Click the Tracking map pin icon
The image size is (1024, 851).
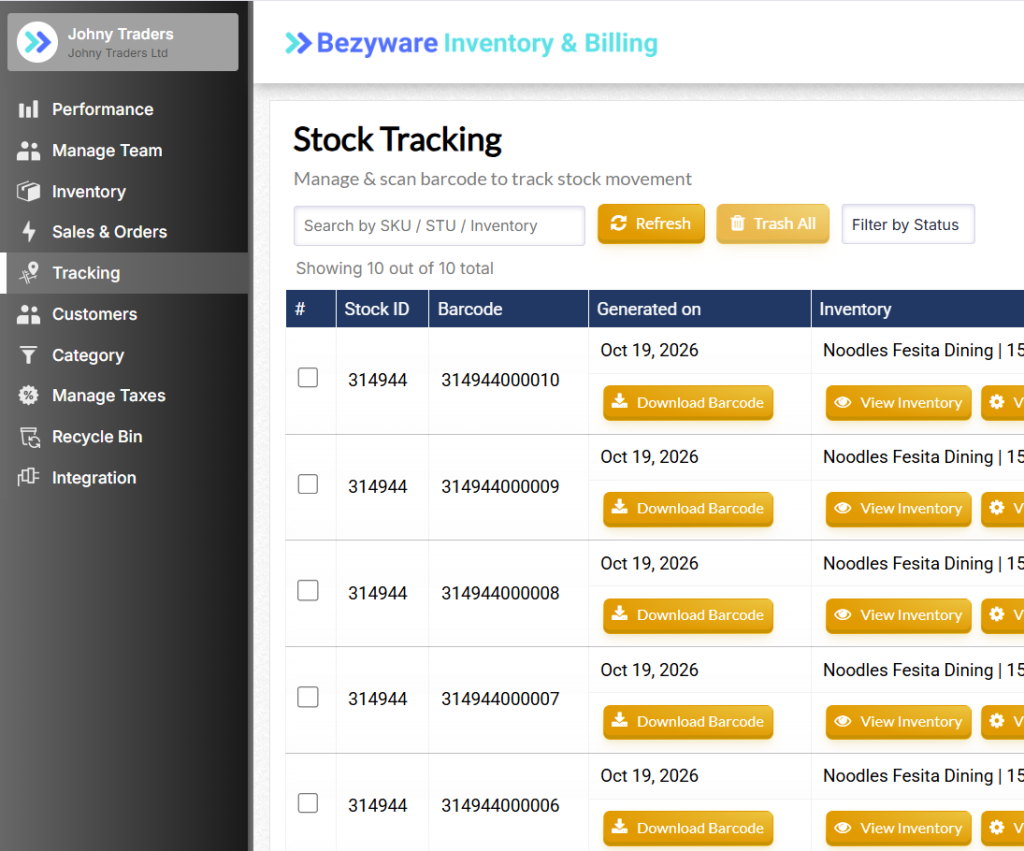point(29,273)
